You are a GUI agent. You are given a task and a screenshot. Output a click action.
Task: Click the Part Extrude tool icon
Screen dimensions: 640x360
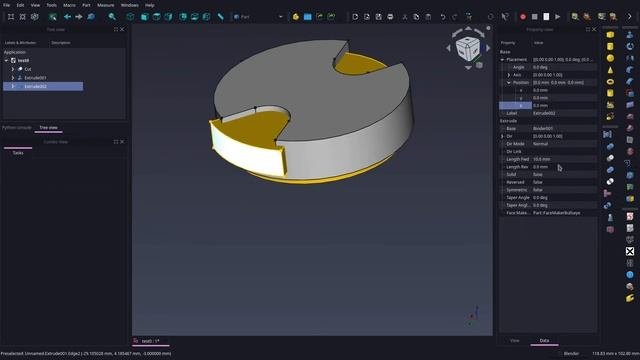point(630,35)
